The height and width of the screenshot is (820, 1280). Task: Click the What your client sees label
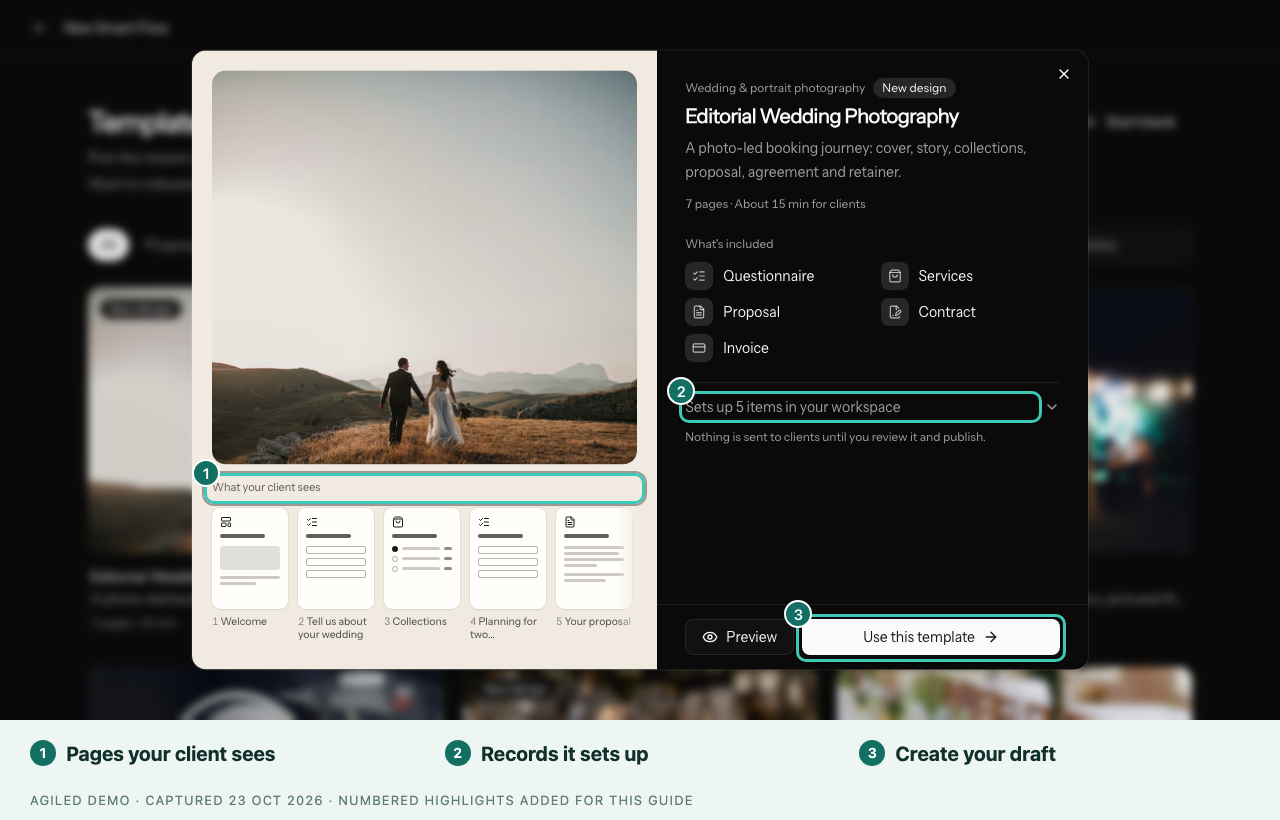pos(266,487)
